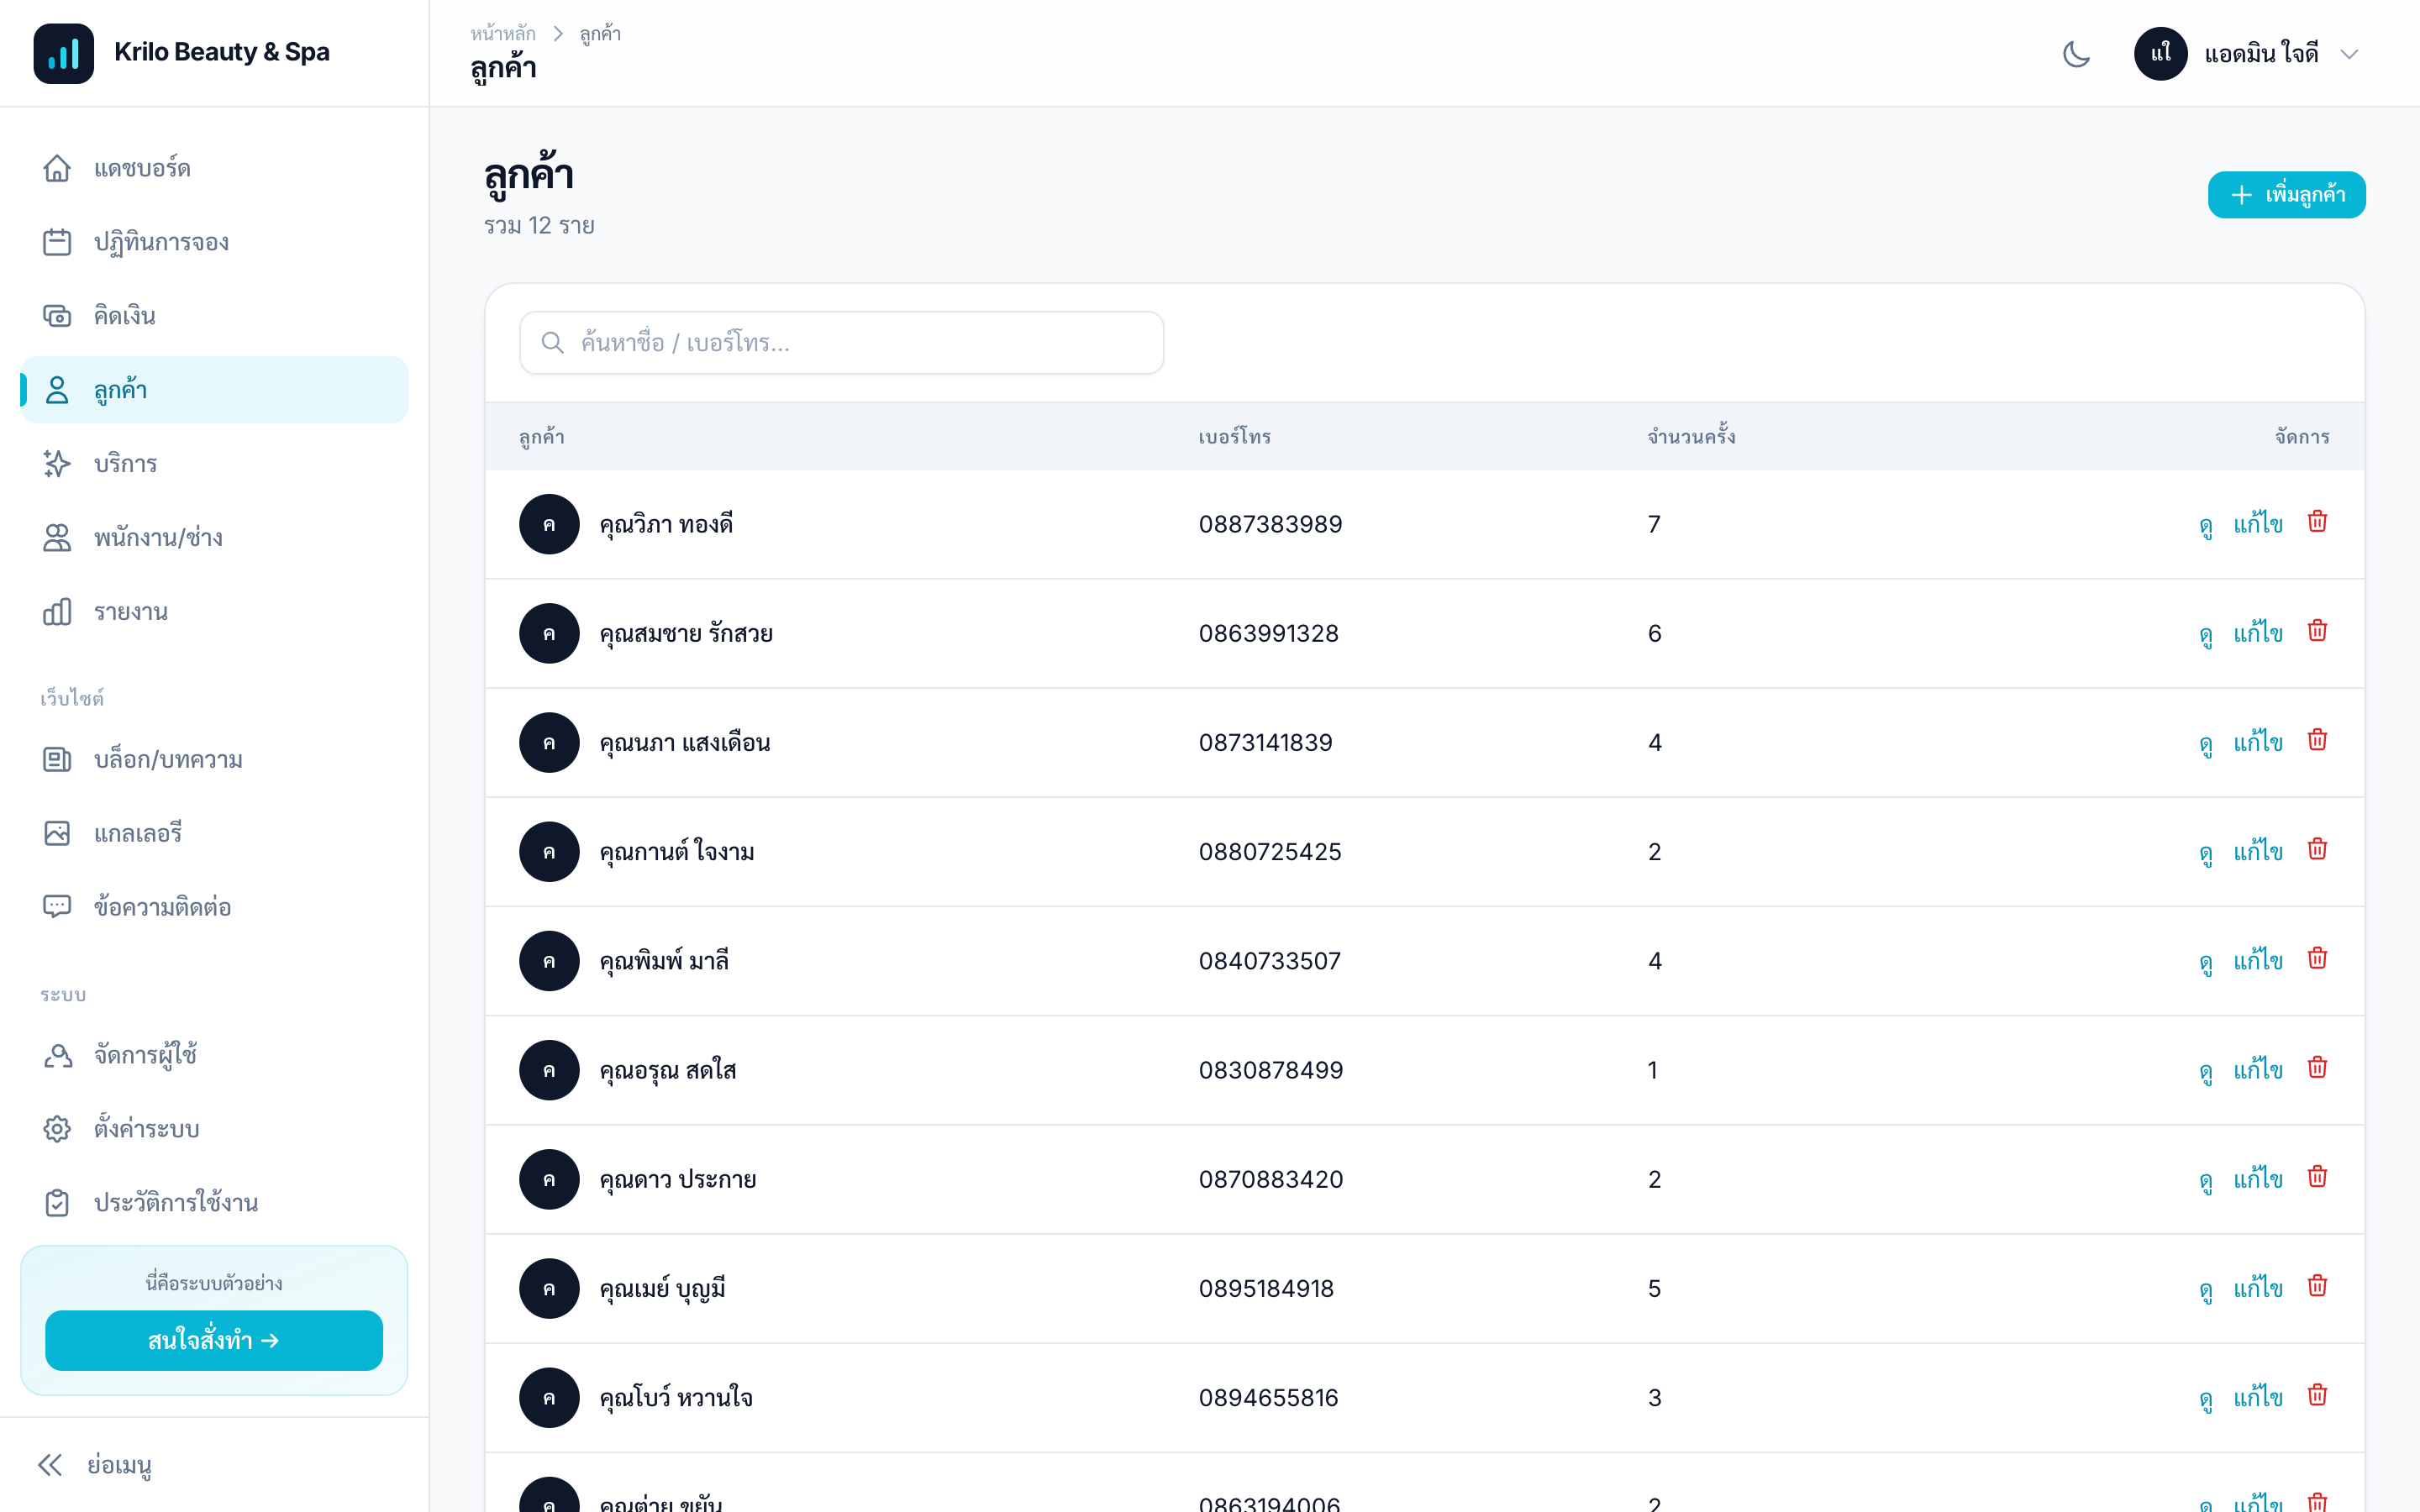Click the หน้าหลัก breadcrumb link
This screenshot has height=1512, width=2420.
pyautogui.click(x=503, y=34)
